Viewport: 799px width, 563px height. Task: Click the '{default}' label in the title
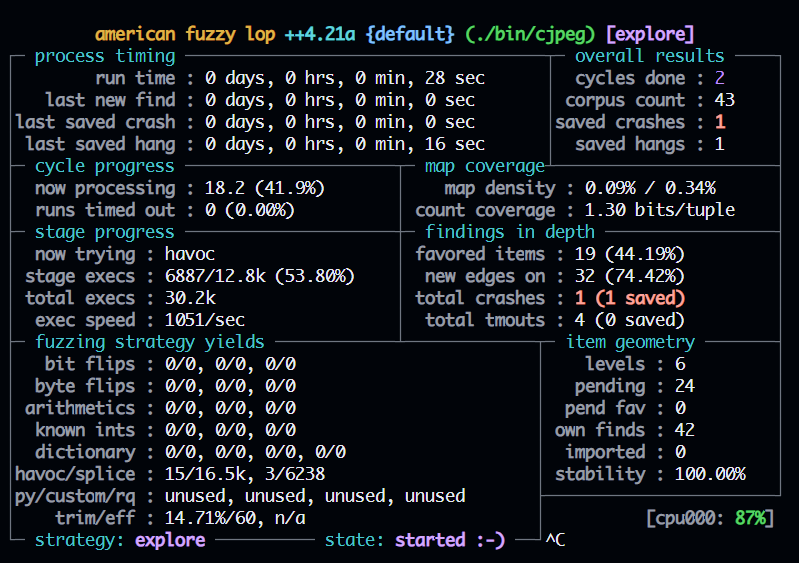point(410,34)
